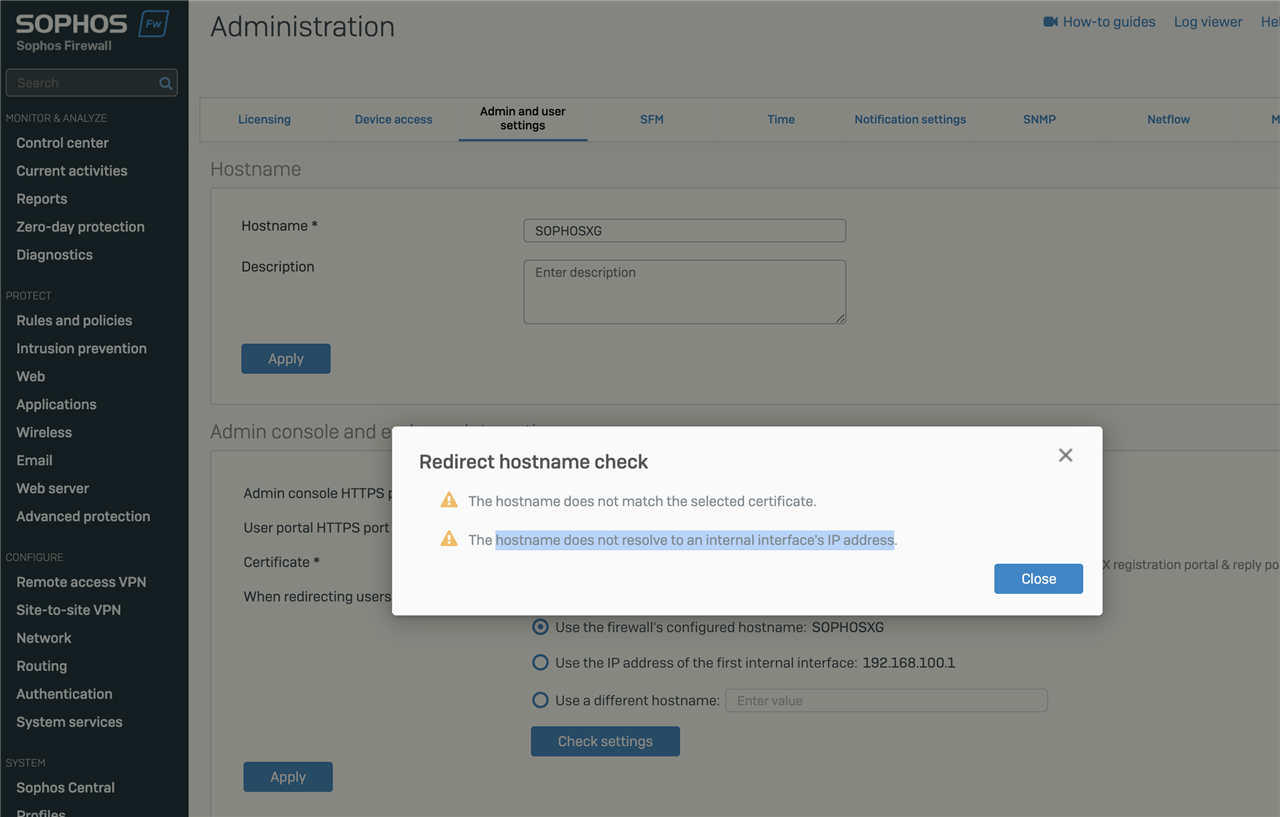Click the Sophos Fw logo badge
Viewport: 1280px width, 817px height.
point(153,24)
